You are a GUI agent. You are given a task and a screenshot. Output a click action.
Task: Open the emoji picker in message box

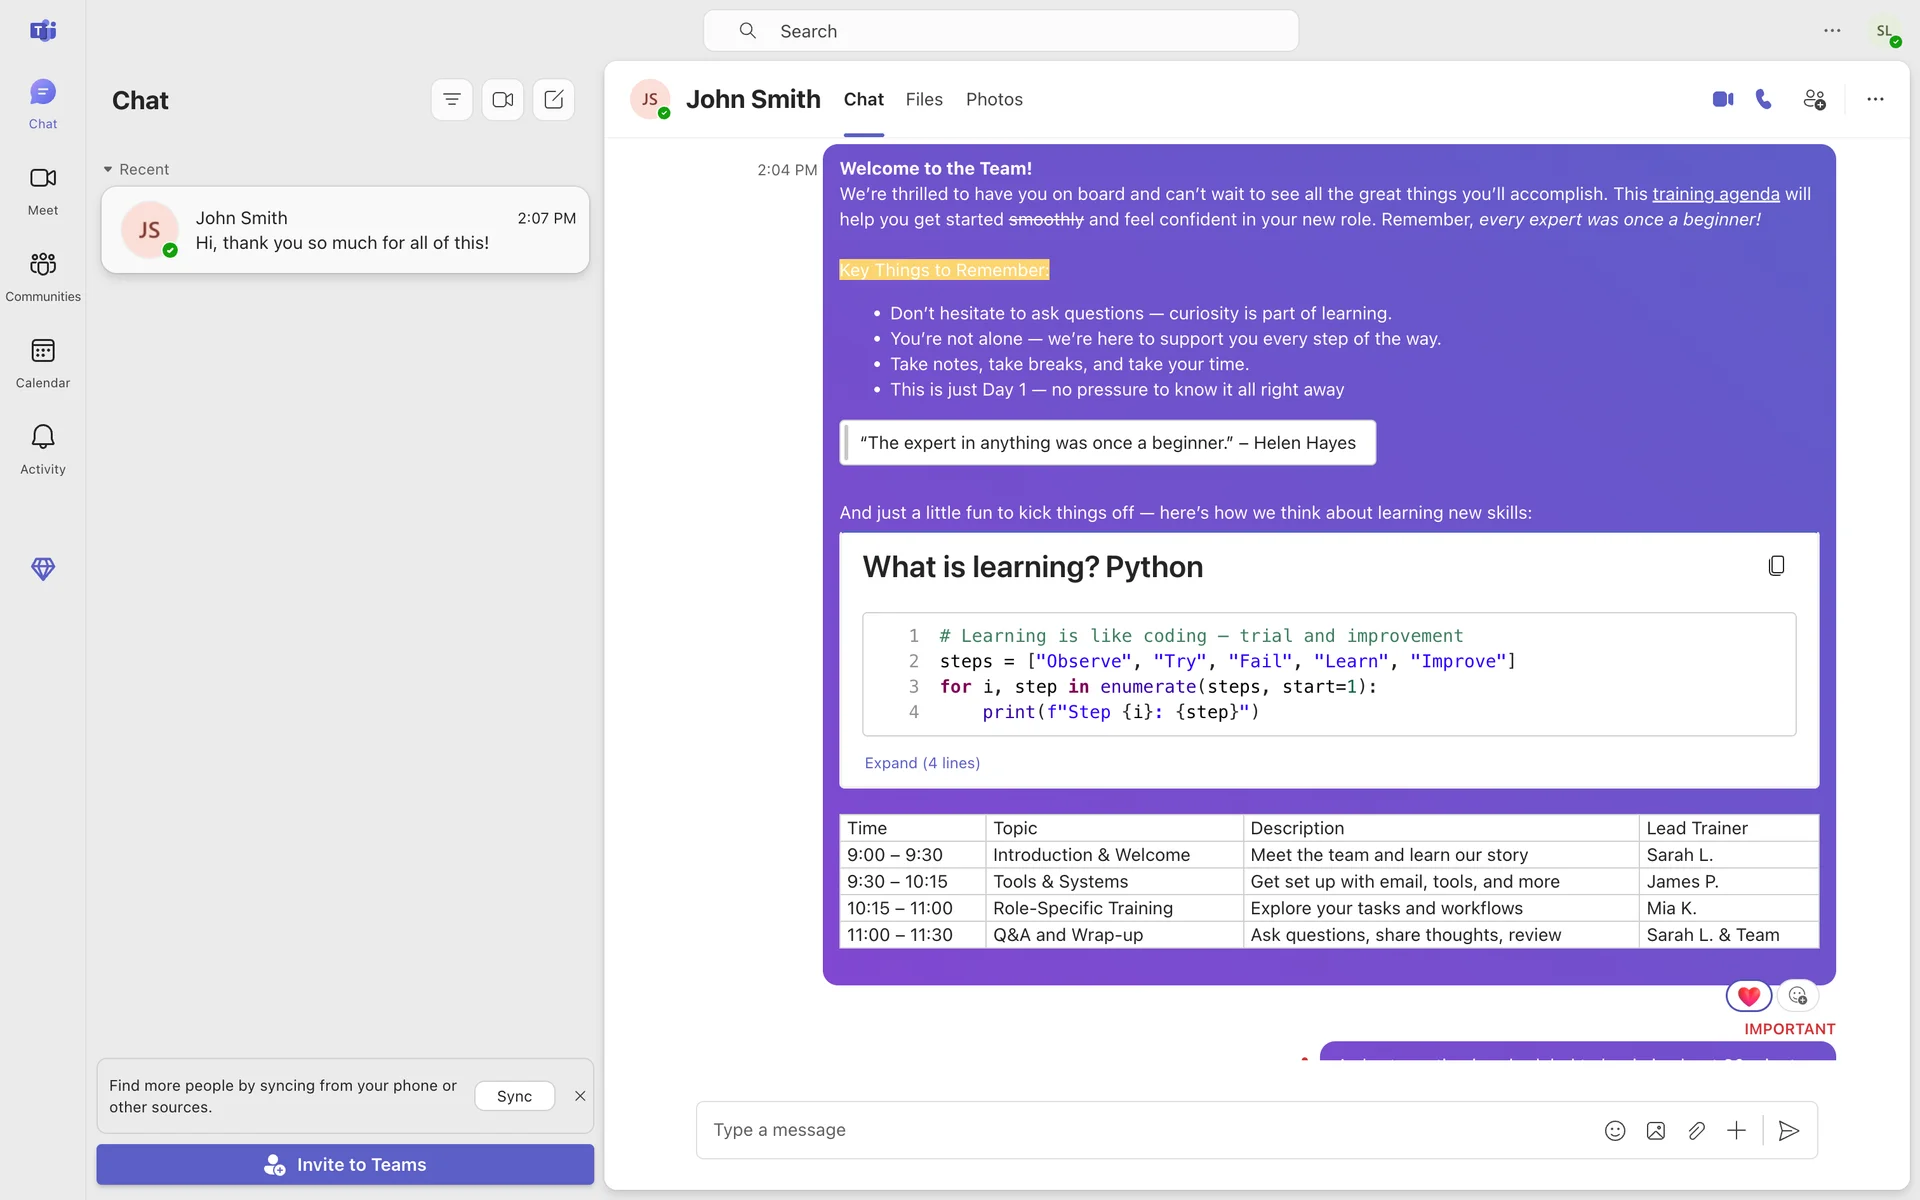1615,1131
